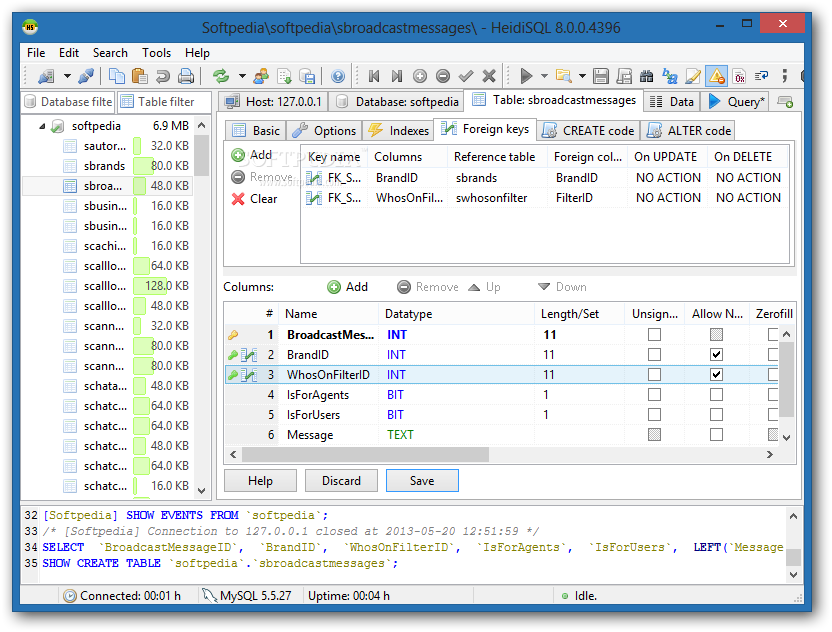Open the User manager icon
The width and height of the screenshot is (832, 632).
click(x=261, y=76)
